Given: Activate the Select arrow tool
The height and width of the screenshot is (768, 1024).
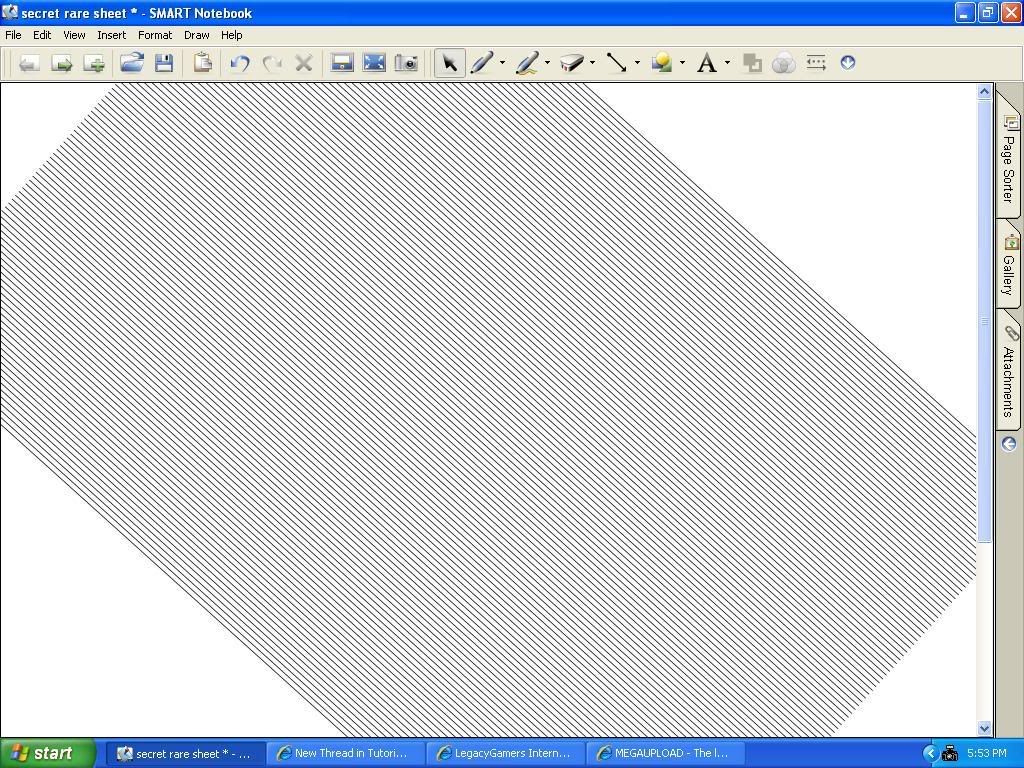Looking at the screenshot, I should [x=450, y=62].
